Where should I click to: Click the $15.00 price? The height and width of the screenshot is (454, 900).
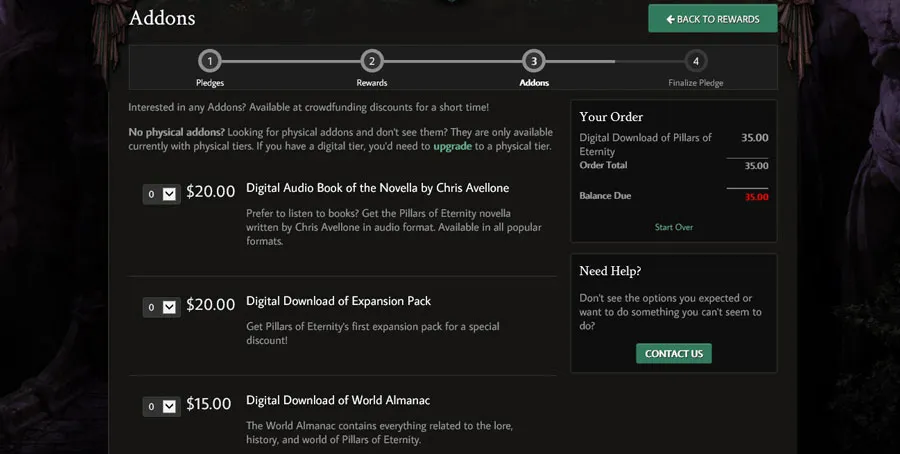[x=208, y=404]
